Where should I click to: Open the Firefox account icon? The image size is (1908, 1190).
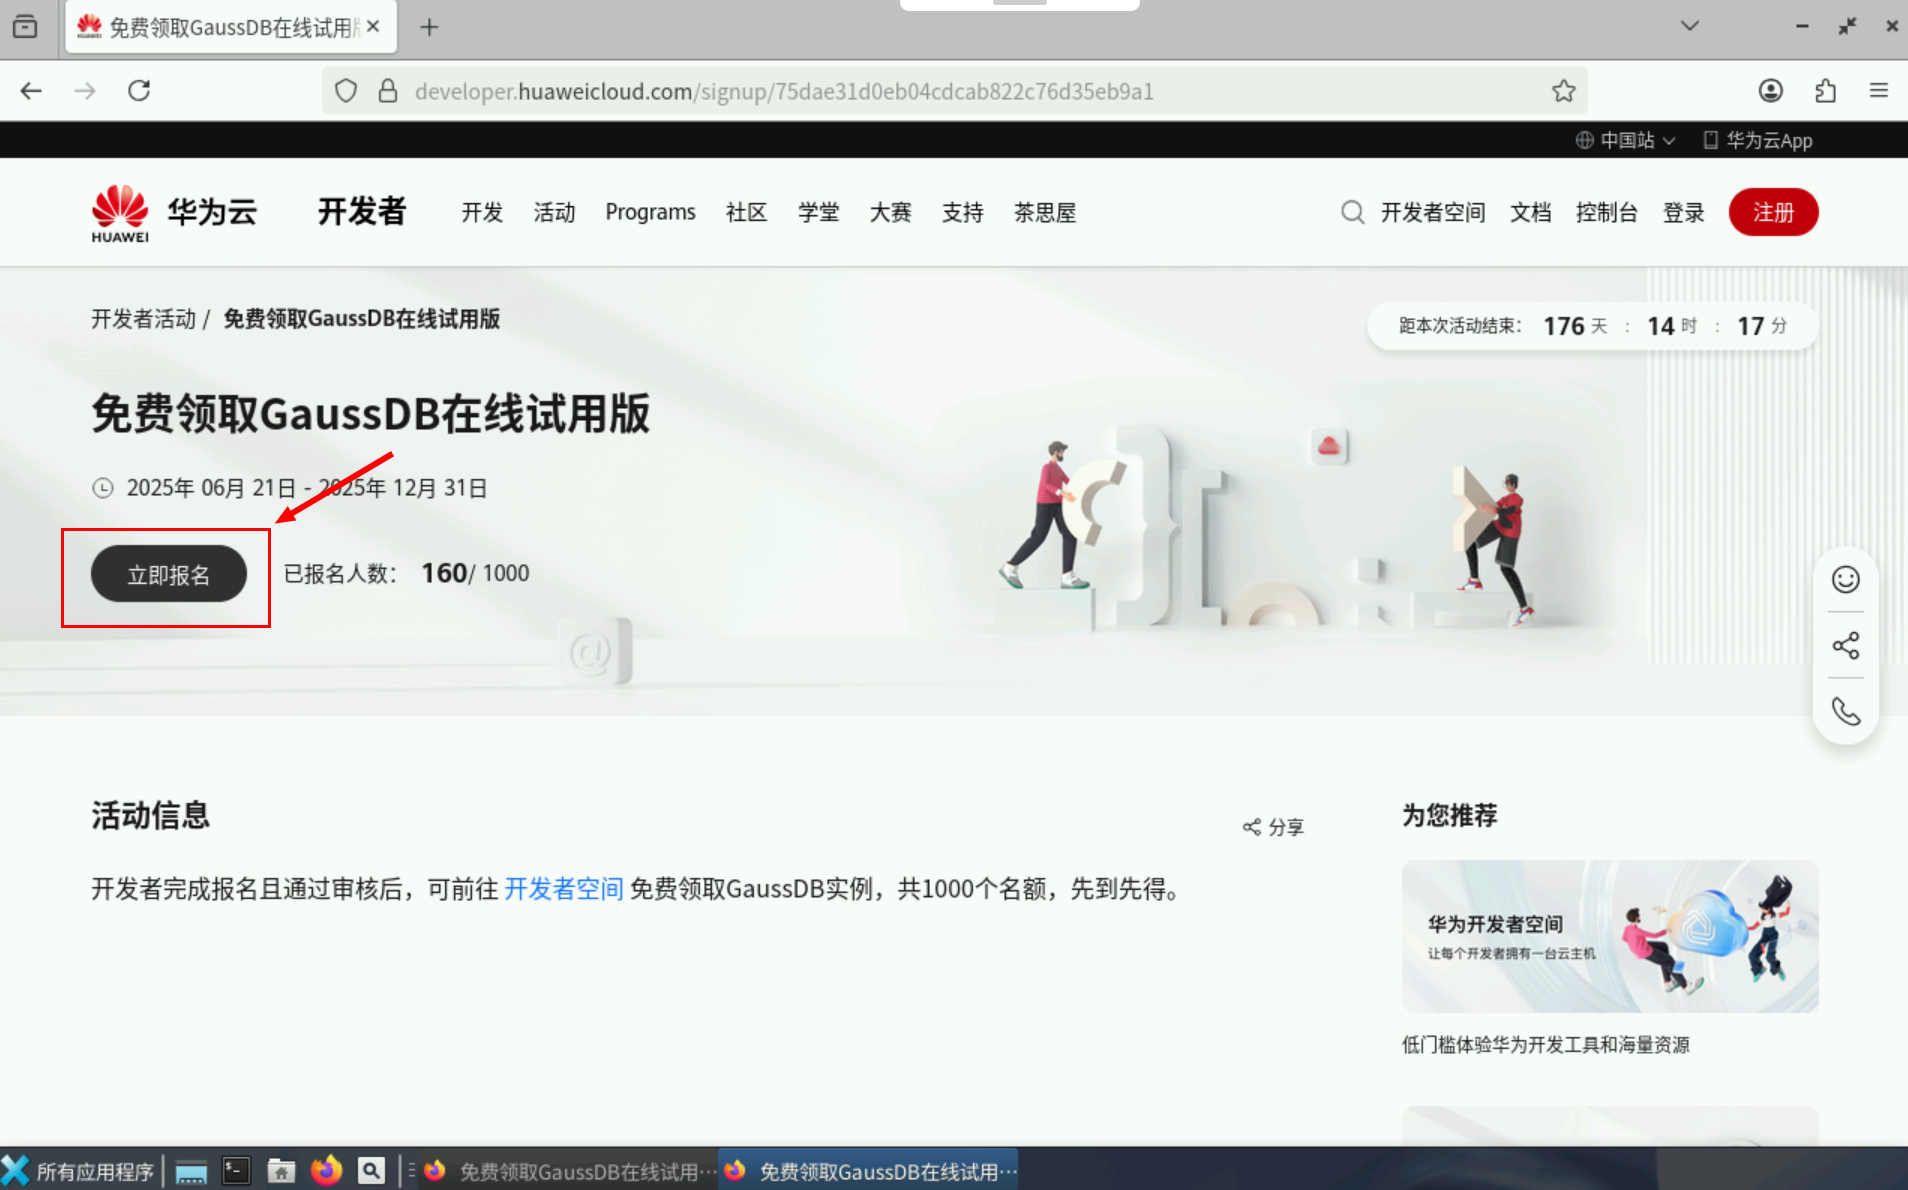[x=1770, y=91]
